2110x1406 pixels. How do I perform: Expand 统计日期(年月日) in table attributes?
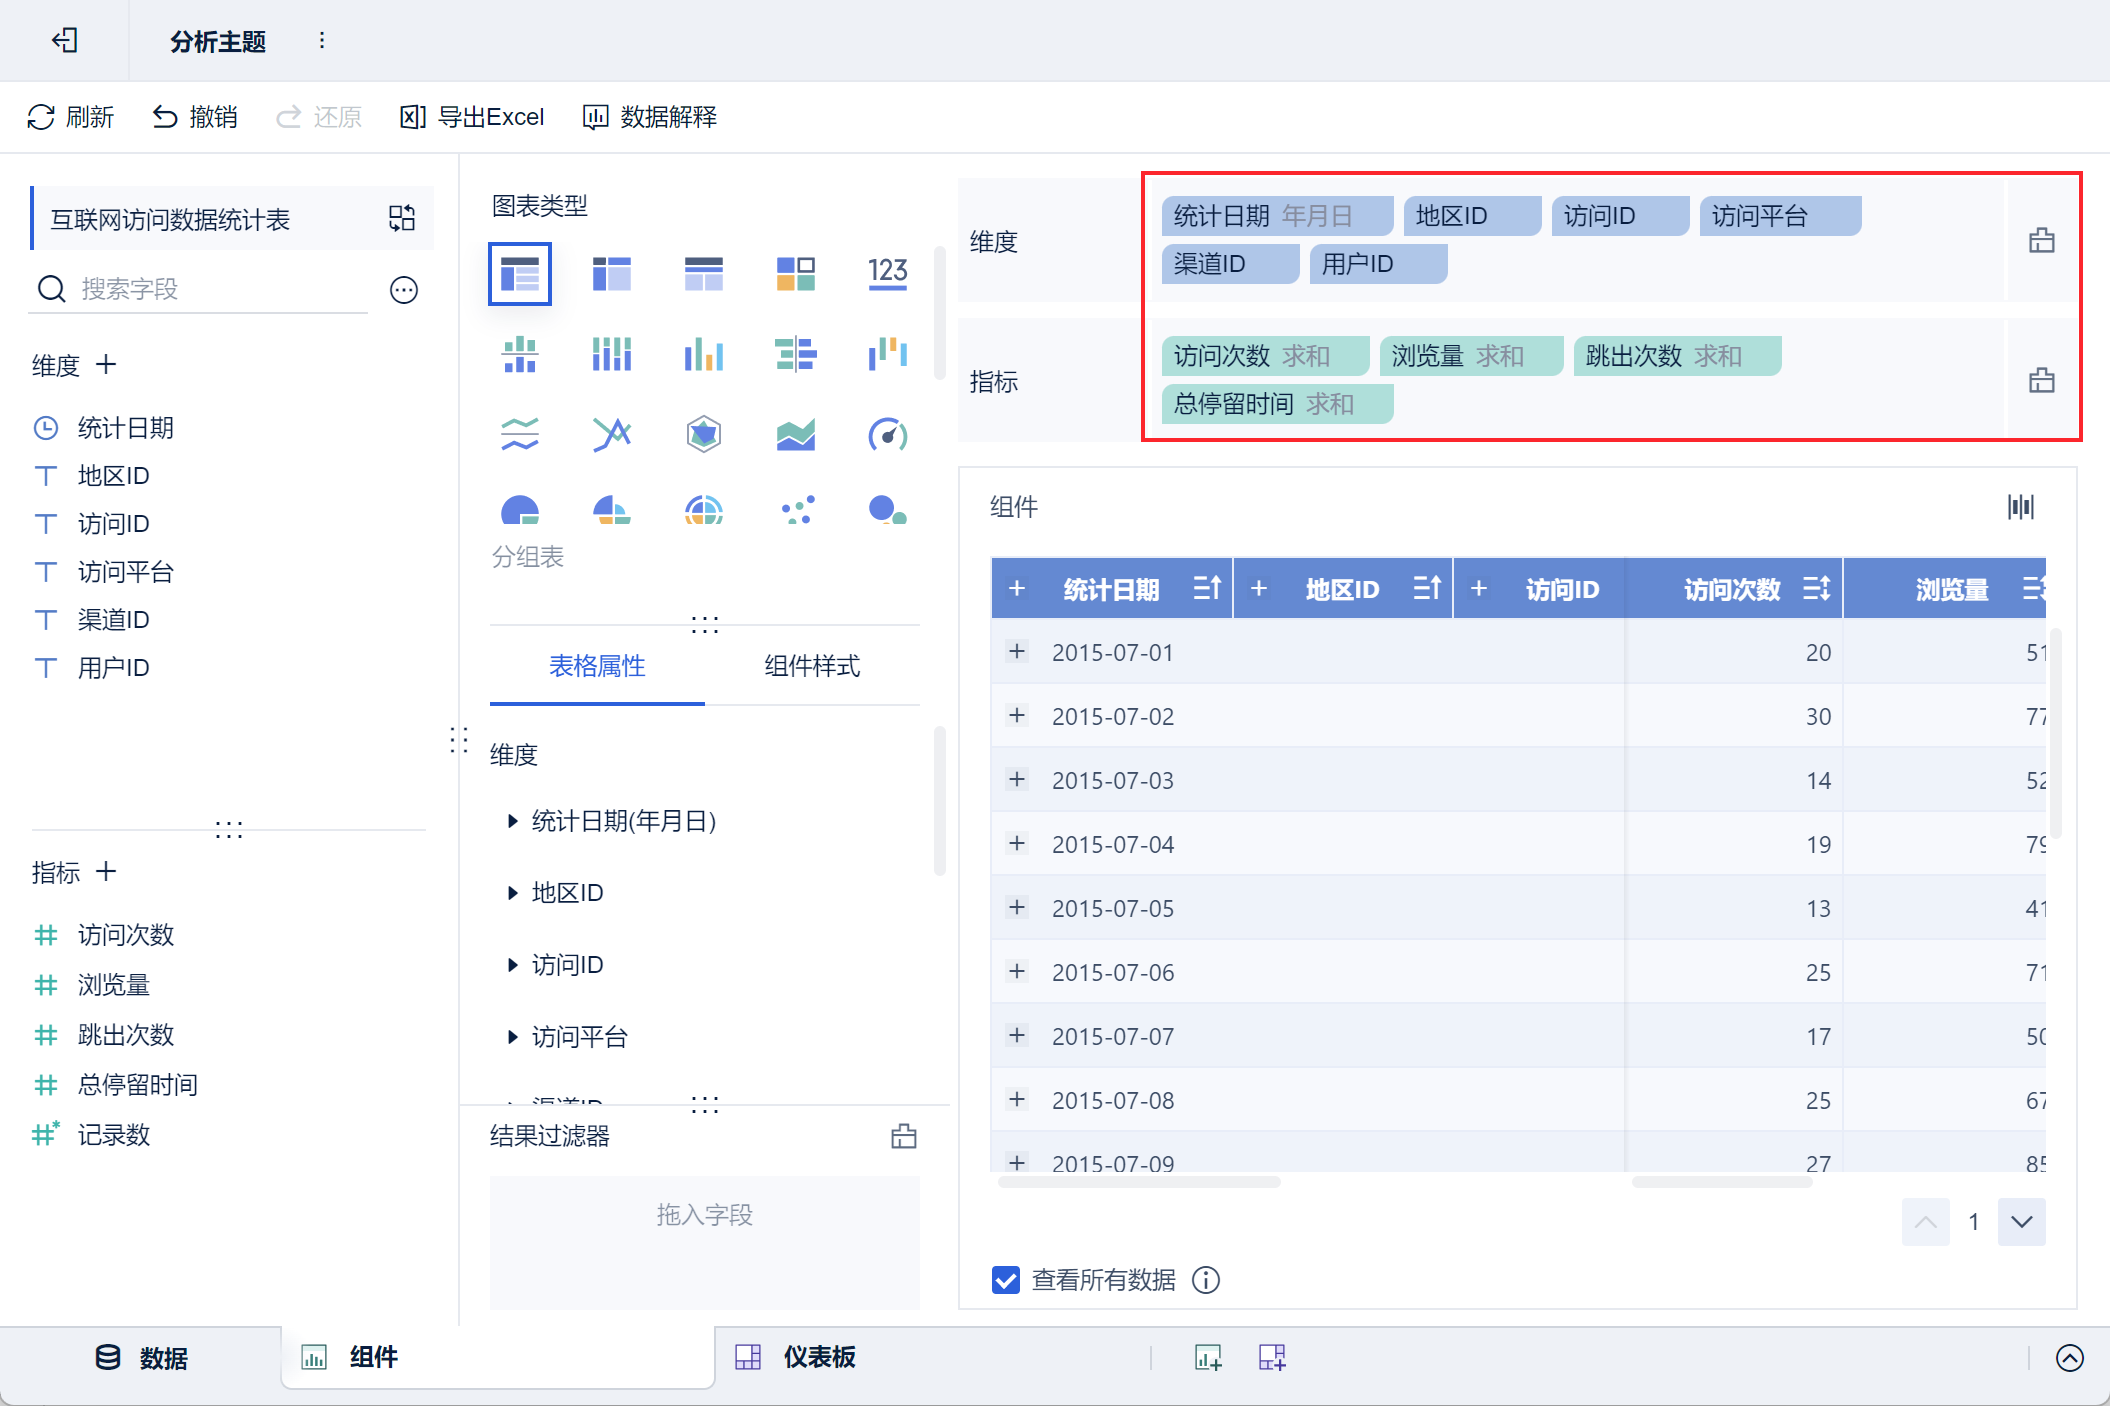513,821
